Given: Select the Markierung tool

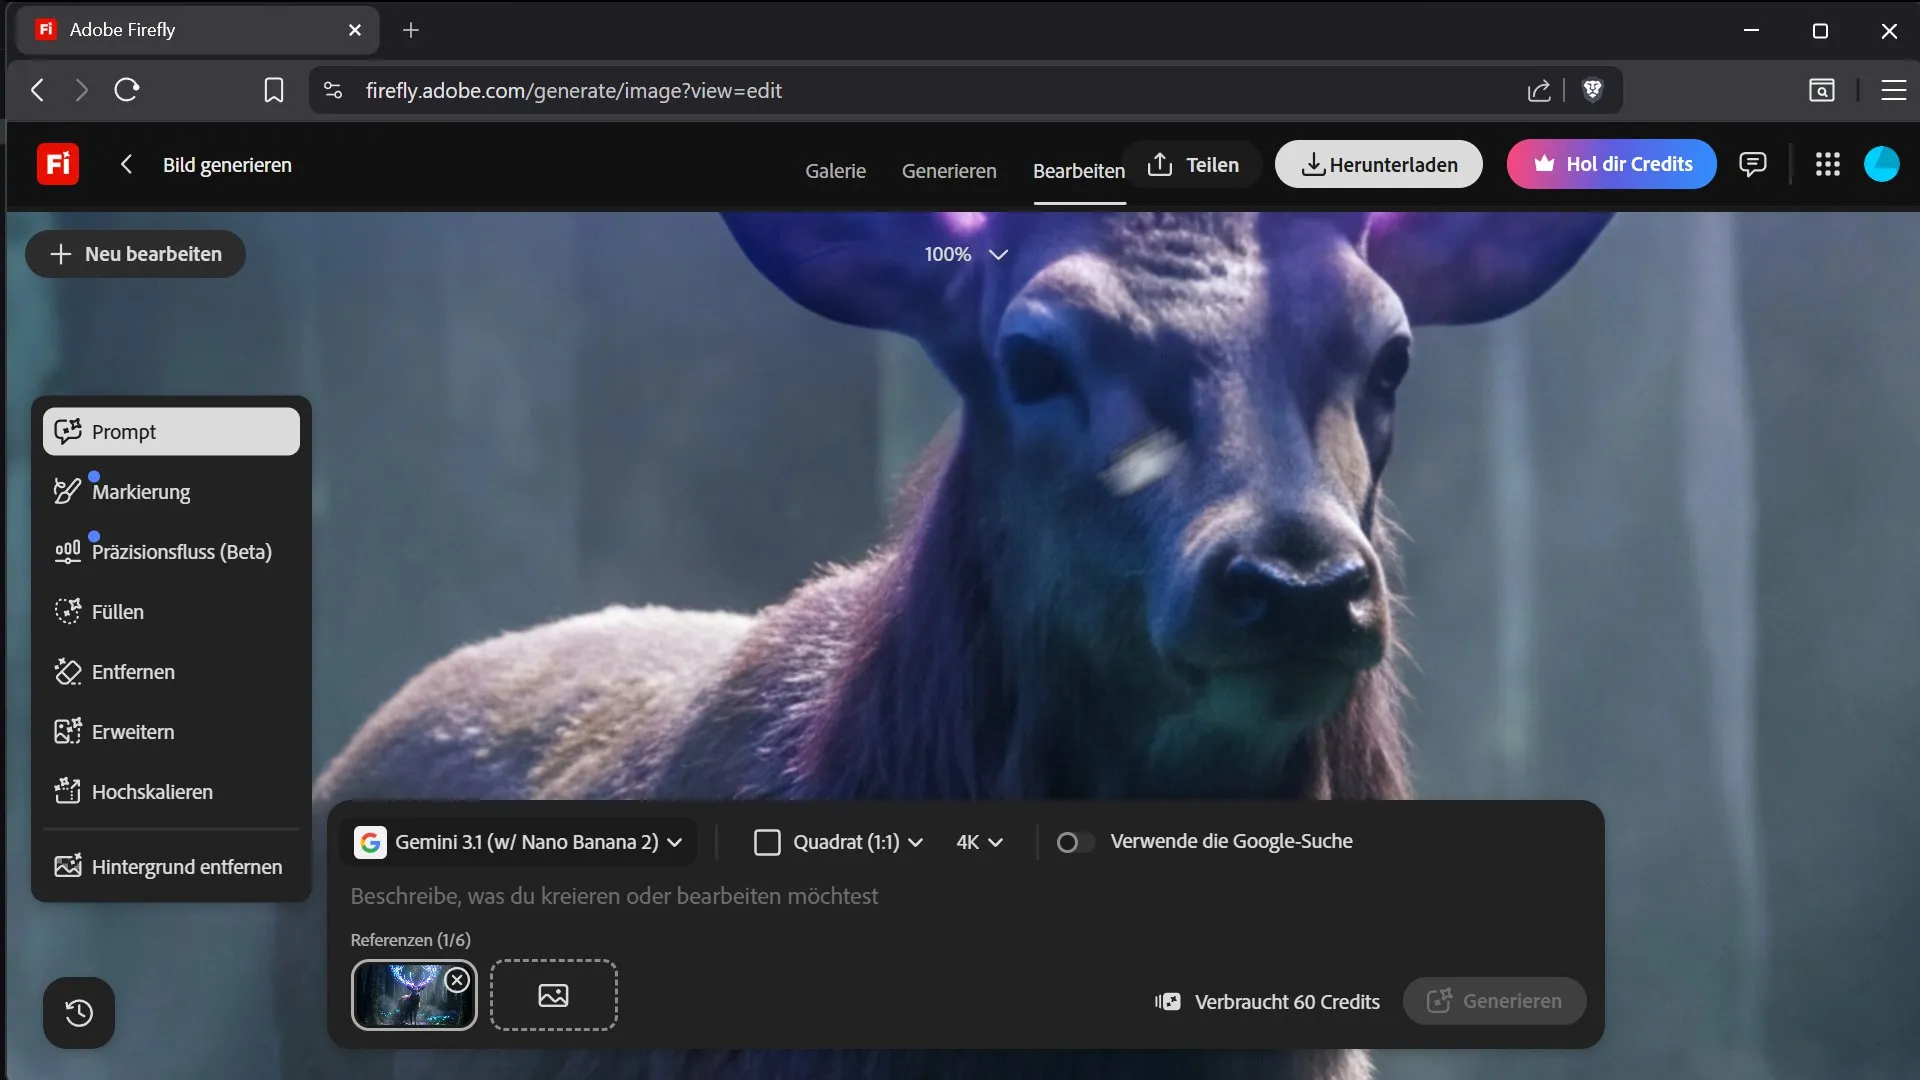Looking at the screenshot, I should click(171, 491).
